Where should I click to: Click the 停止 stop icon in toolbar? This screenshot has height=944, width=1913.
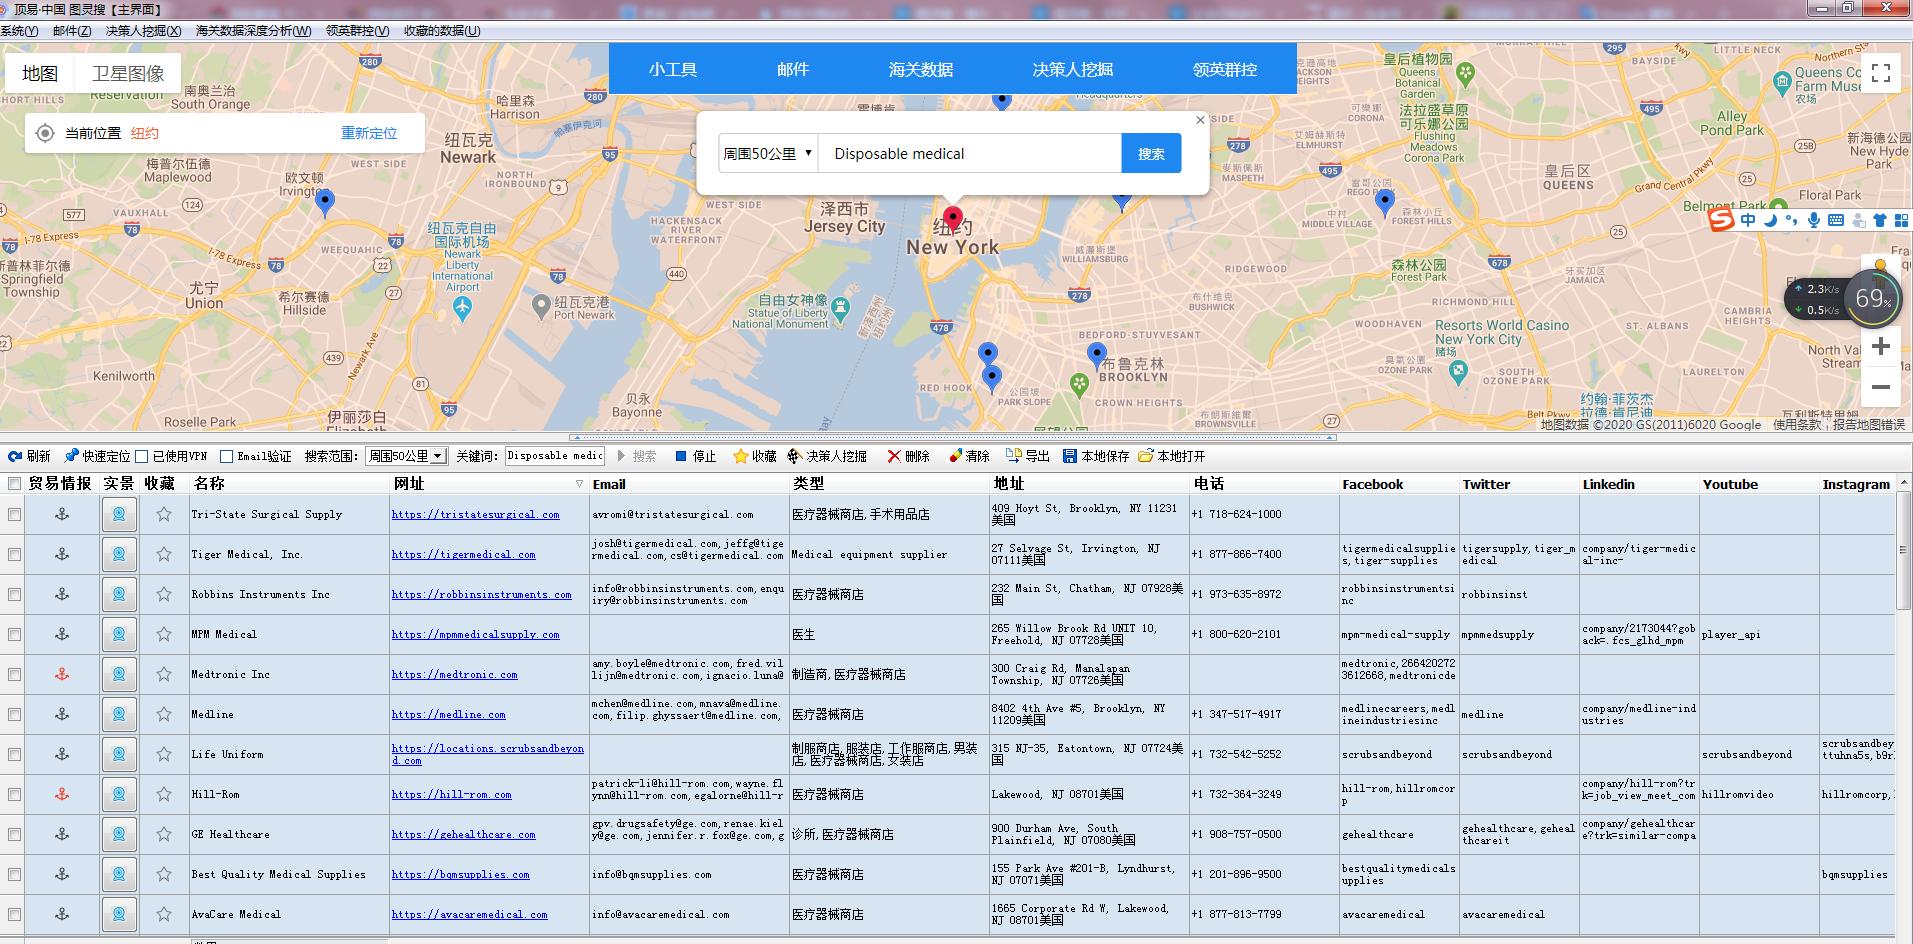[681, 456]
